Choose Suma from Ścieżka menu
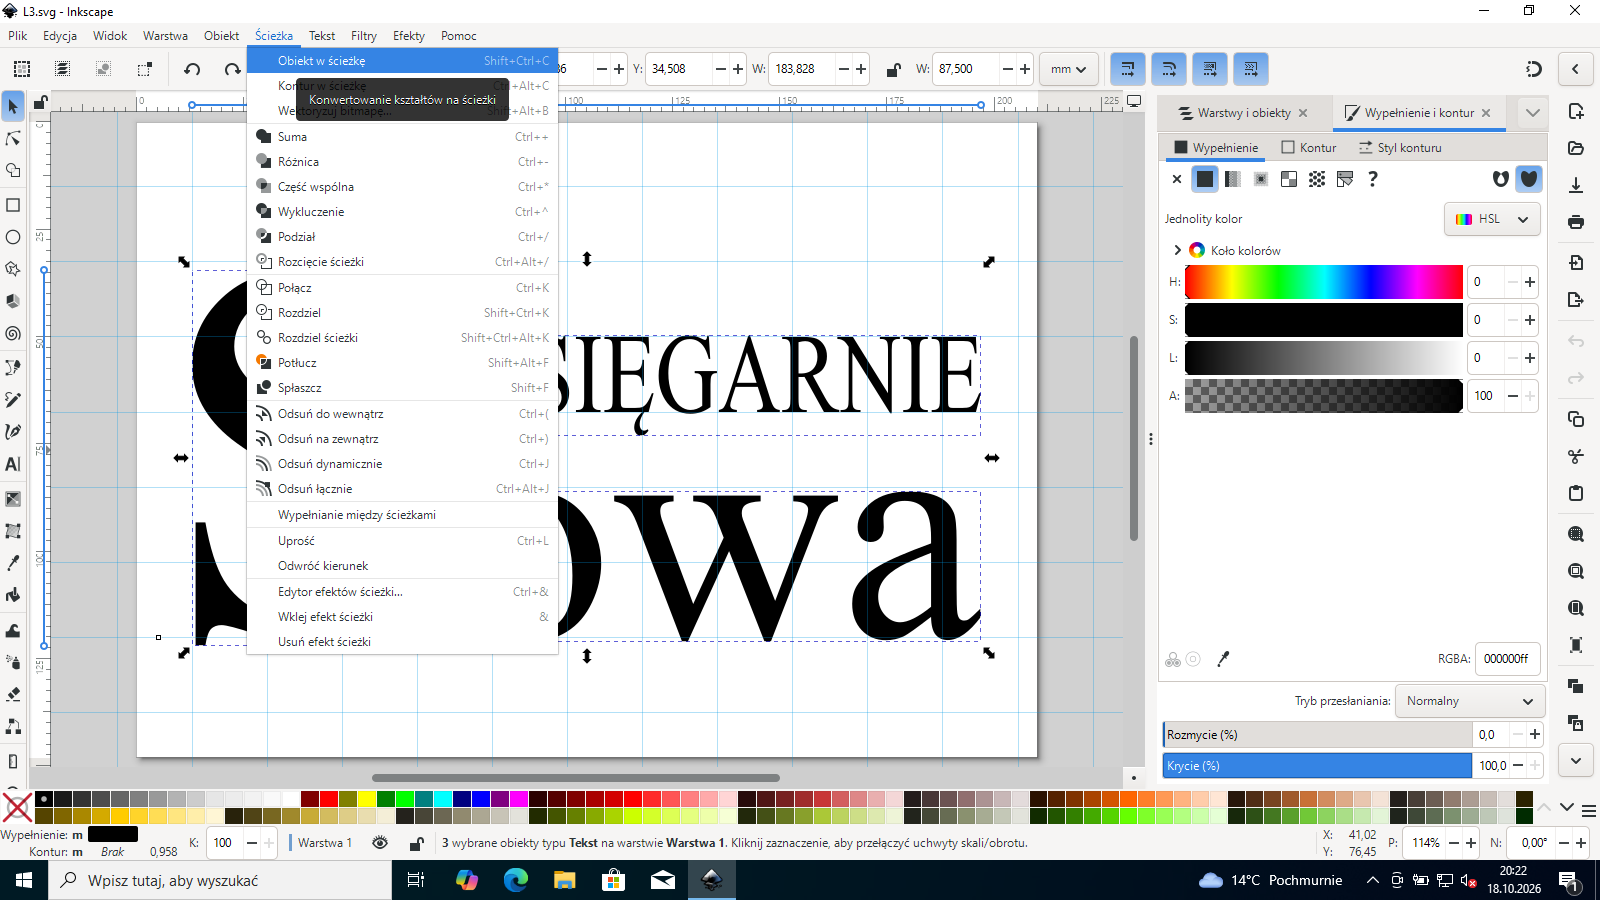This screenshot has width=1600, height=900. pyautogui.click(x=402, y=137)
